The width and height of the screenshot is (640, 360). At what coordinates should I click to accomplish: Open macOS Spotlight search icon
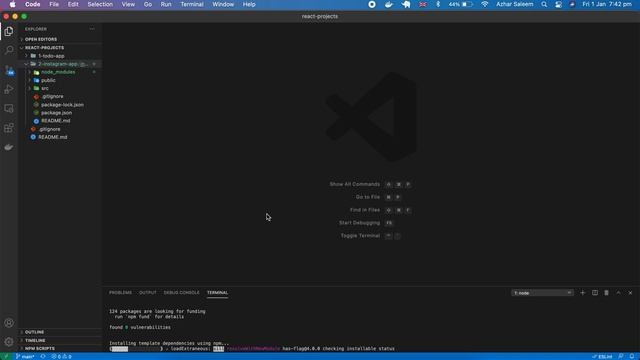(544, 4)
